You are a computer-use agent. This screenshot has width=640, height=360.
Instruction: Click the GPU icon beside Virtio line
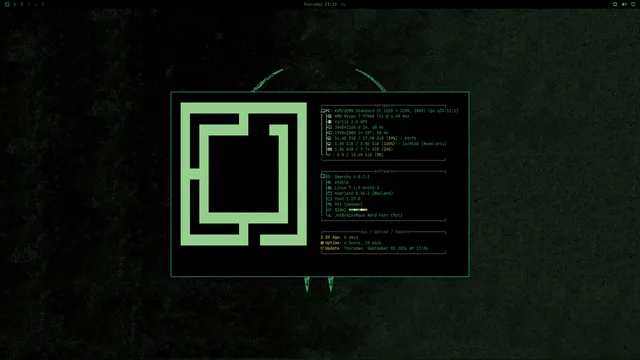tap(329, 122)
